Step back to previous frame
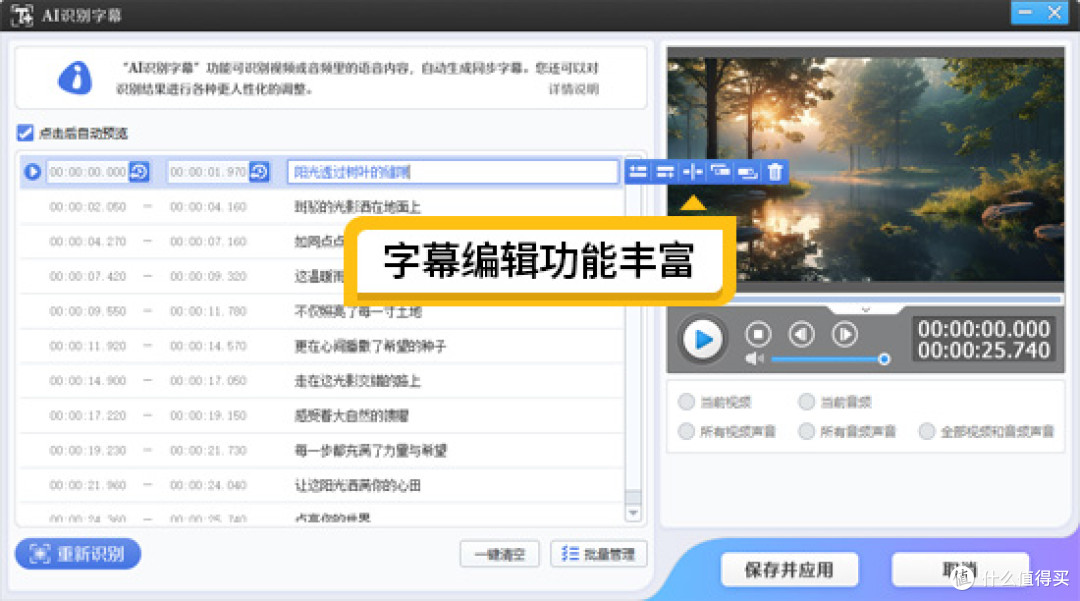The height and width of the screenshot is (601, 1080). point(801,335)
